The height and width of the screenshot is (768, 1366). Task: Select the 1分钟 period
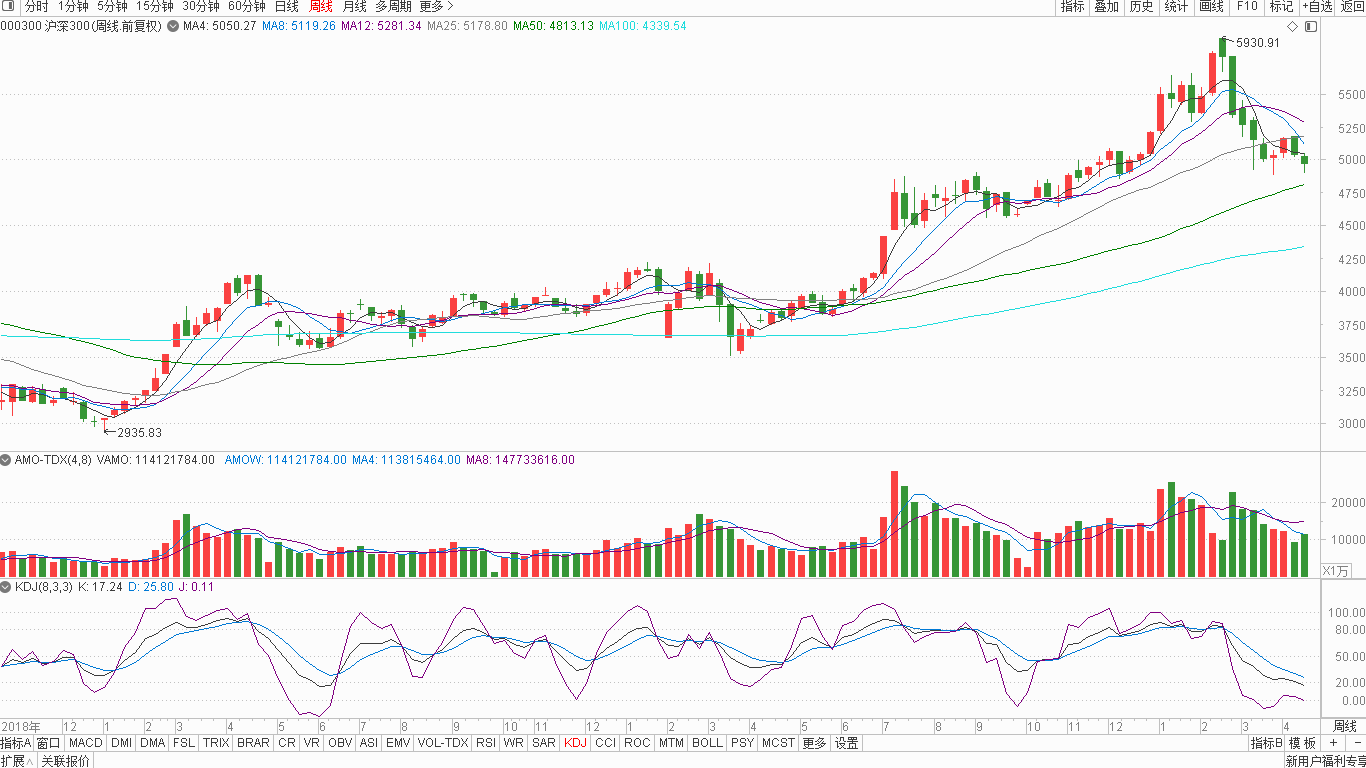[73, 6]
